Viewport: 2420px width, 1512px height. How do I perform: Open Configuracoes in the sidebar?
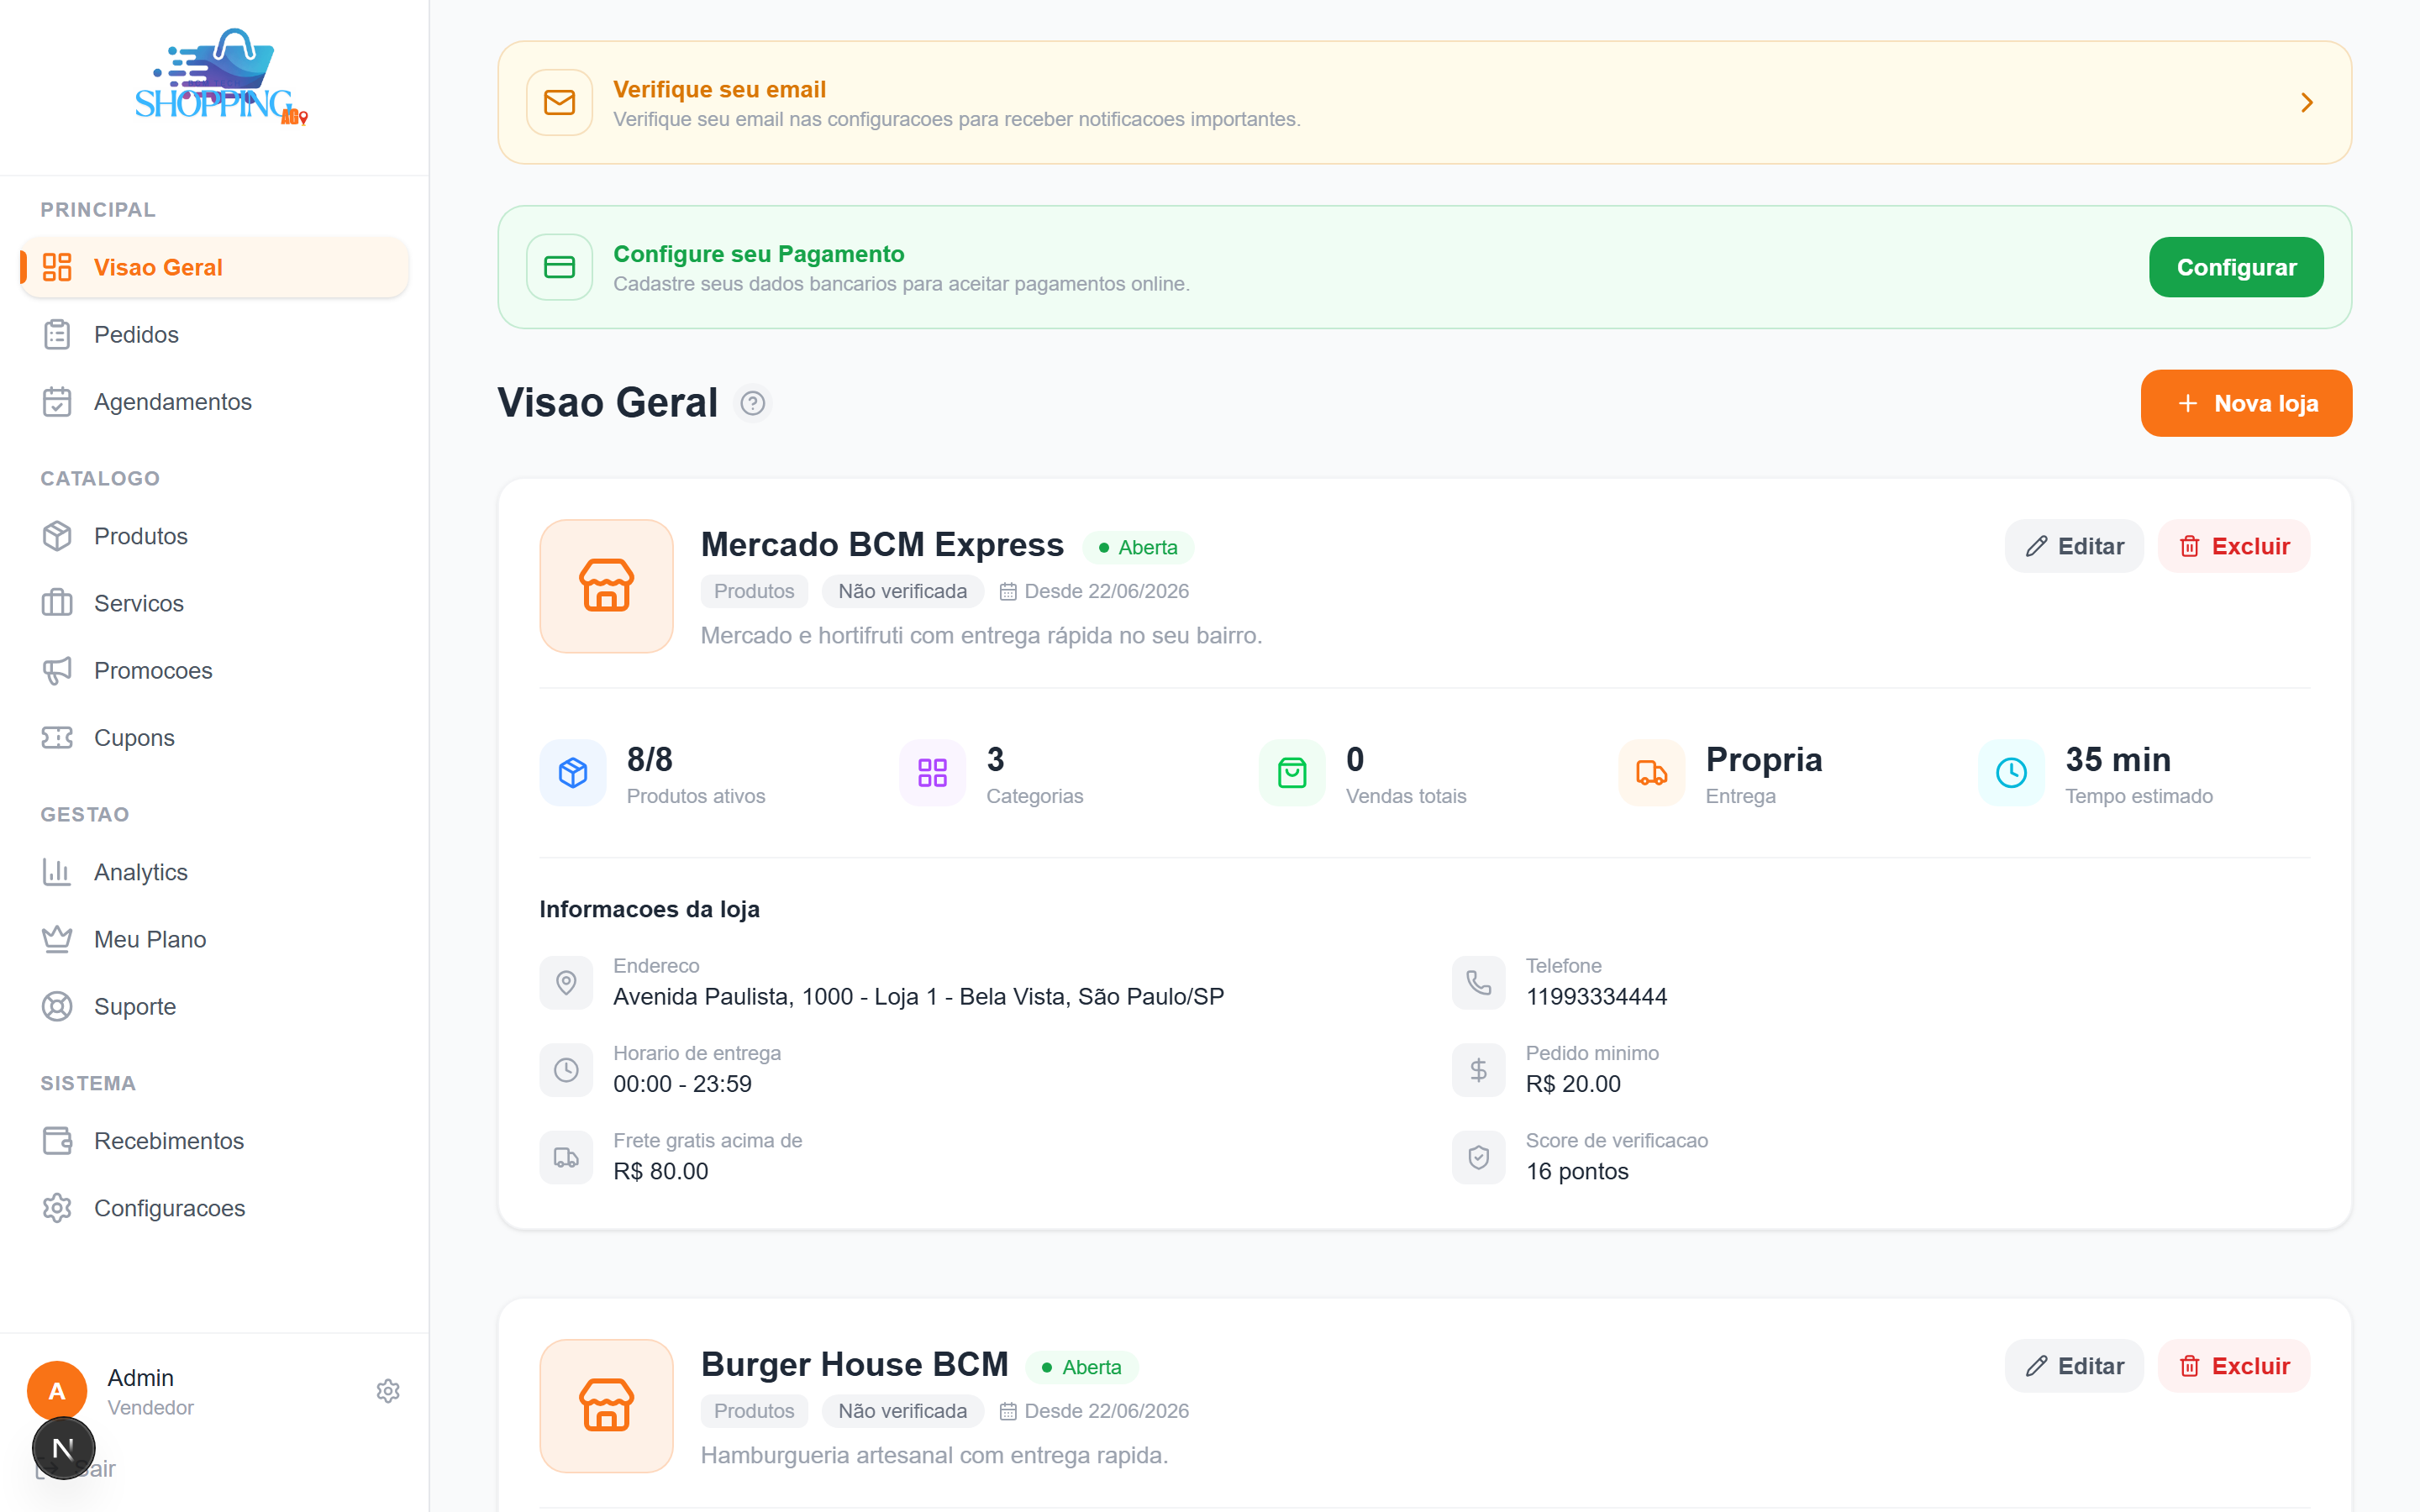tap(215, 1208)
